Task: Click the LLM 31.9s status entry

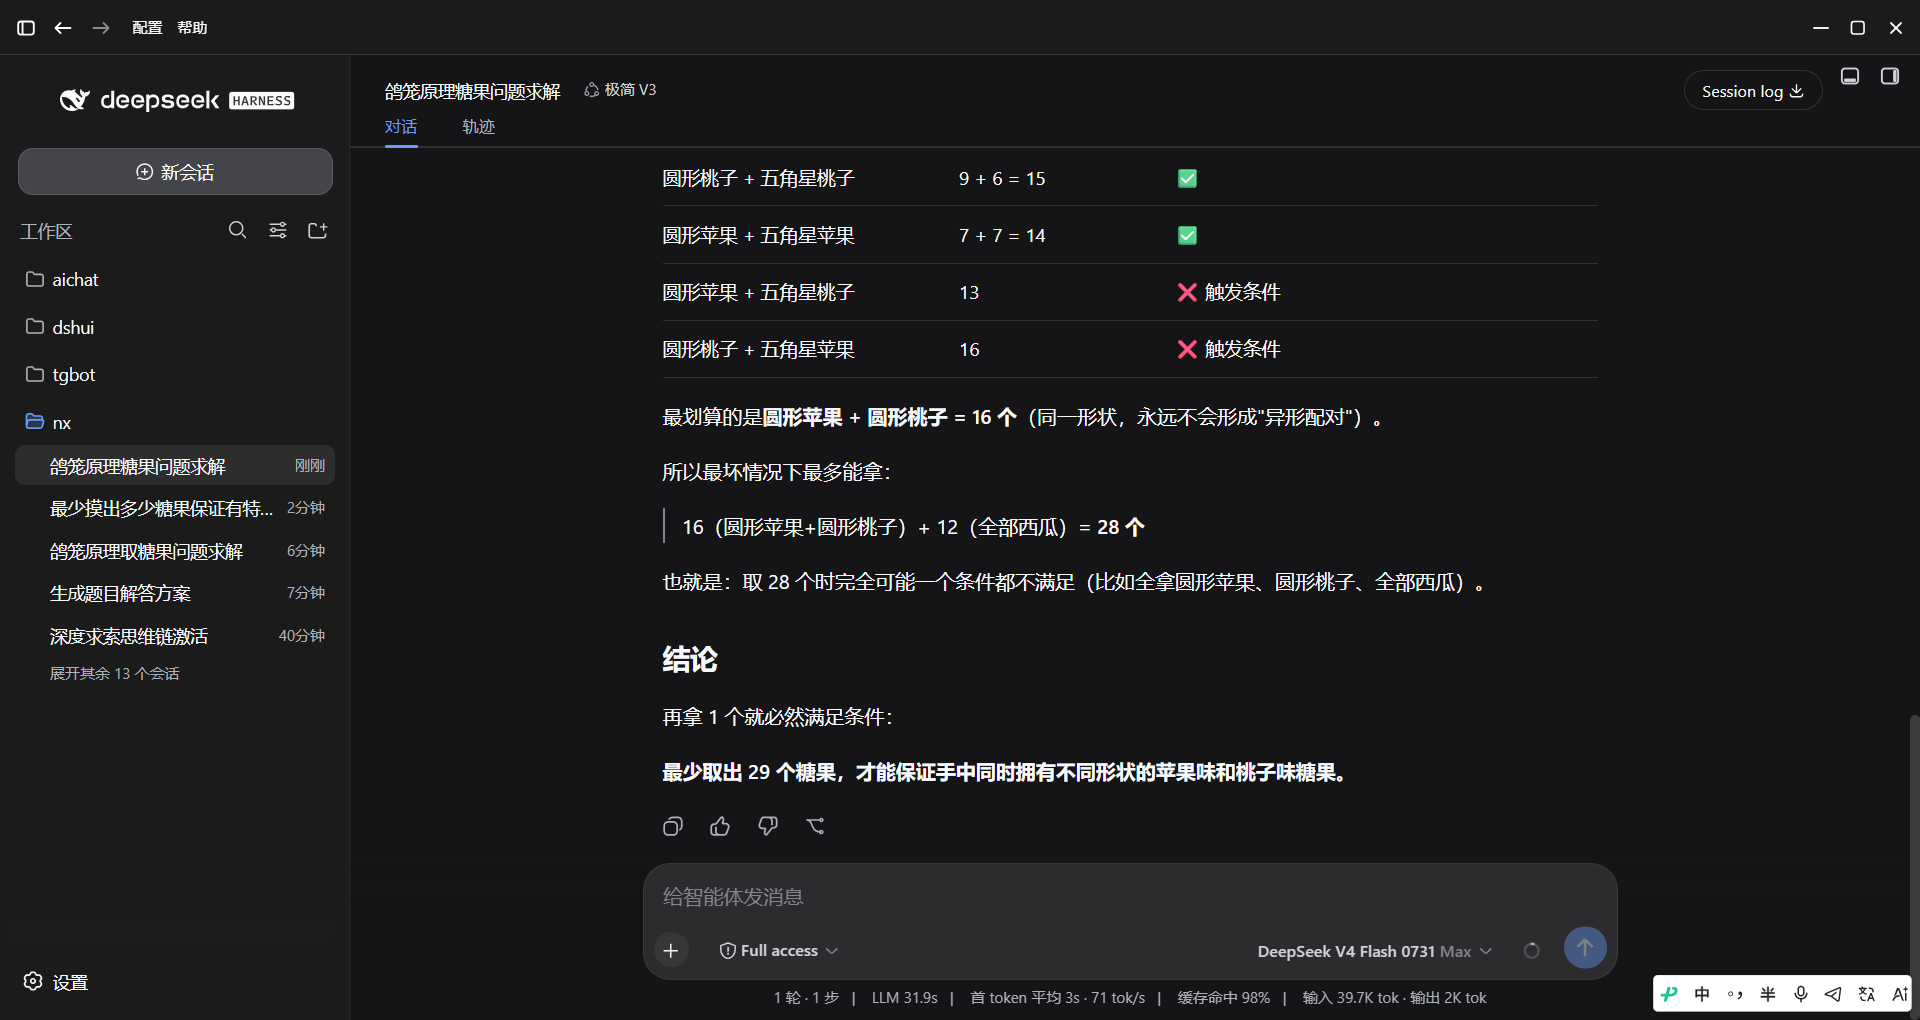Action: [x=904, y=998]
